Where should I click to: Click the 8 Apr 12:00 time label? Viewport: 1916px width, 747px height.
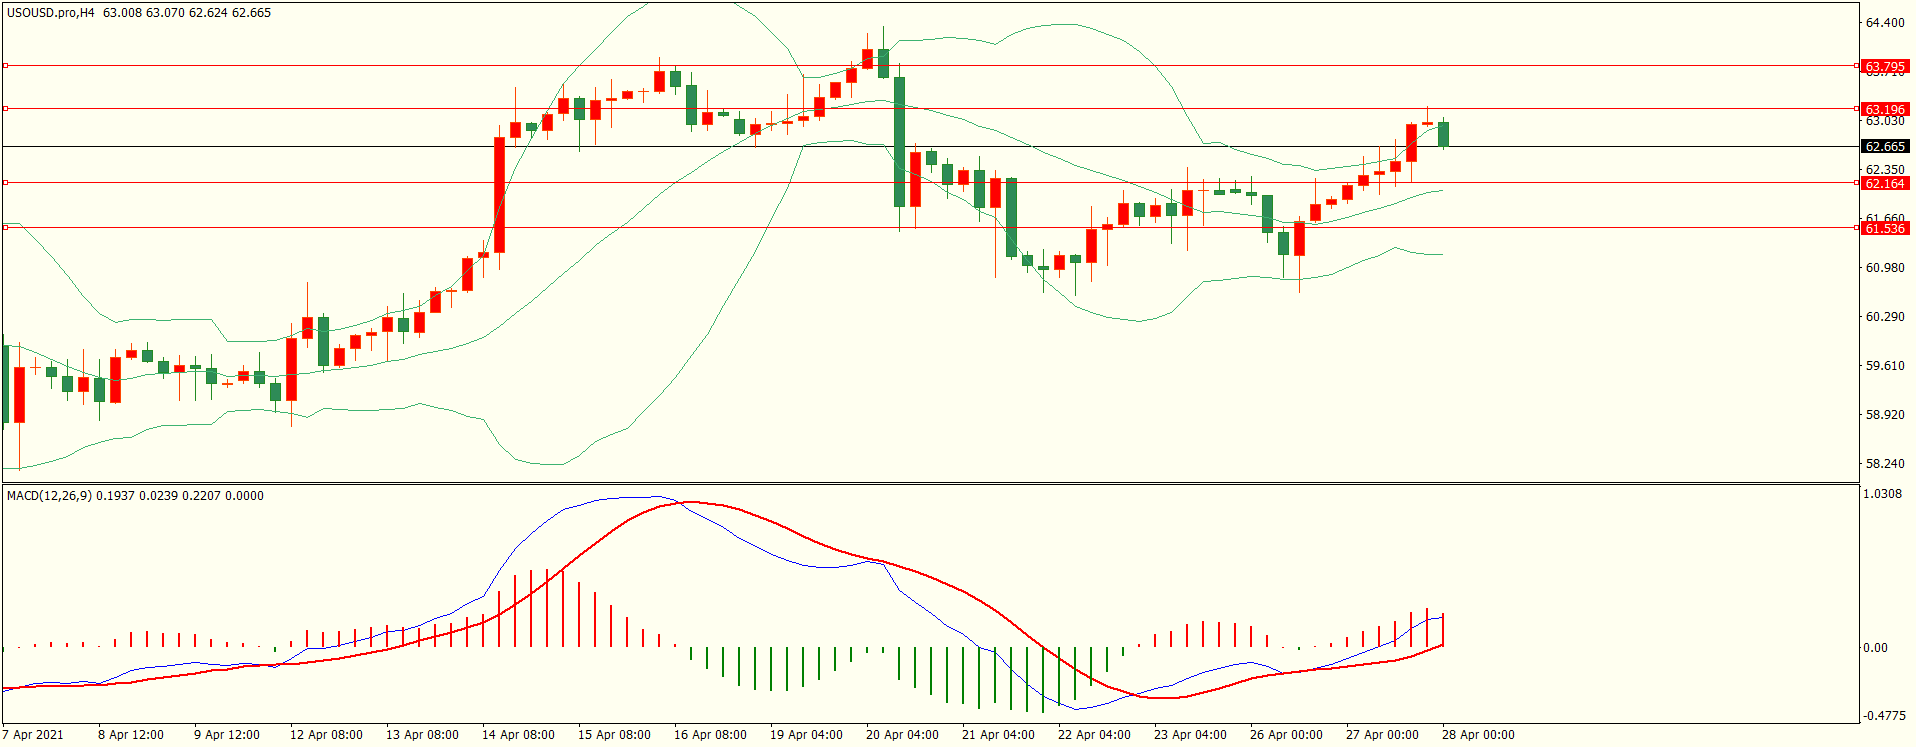tap(131, 735)
